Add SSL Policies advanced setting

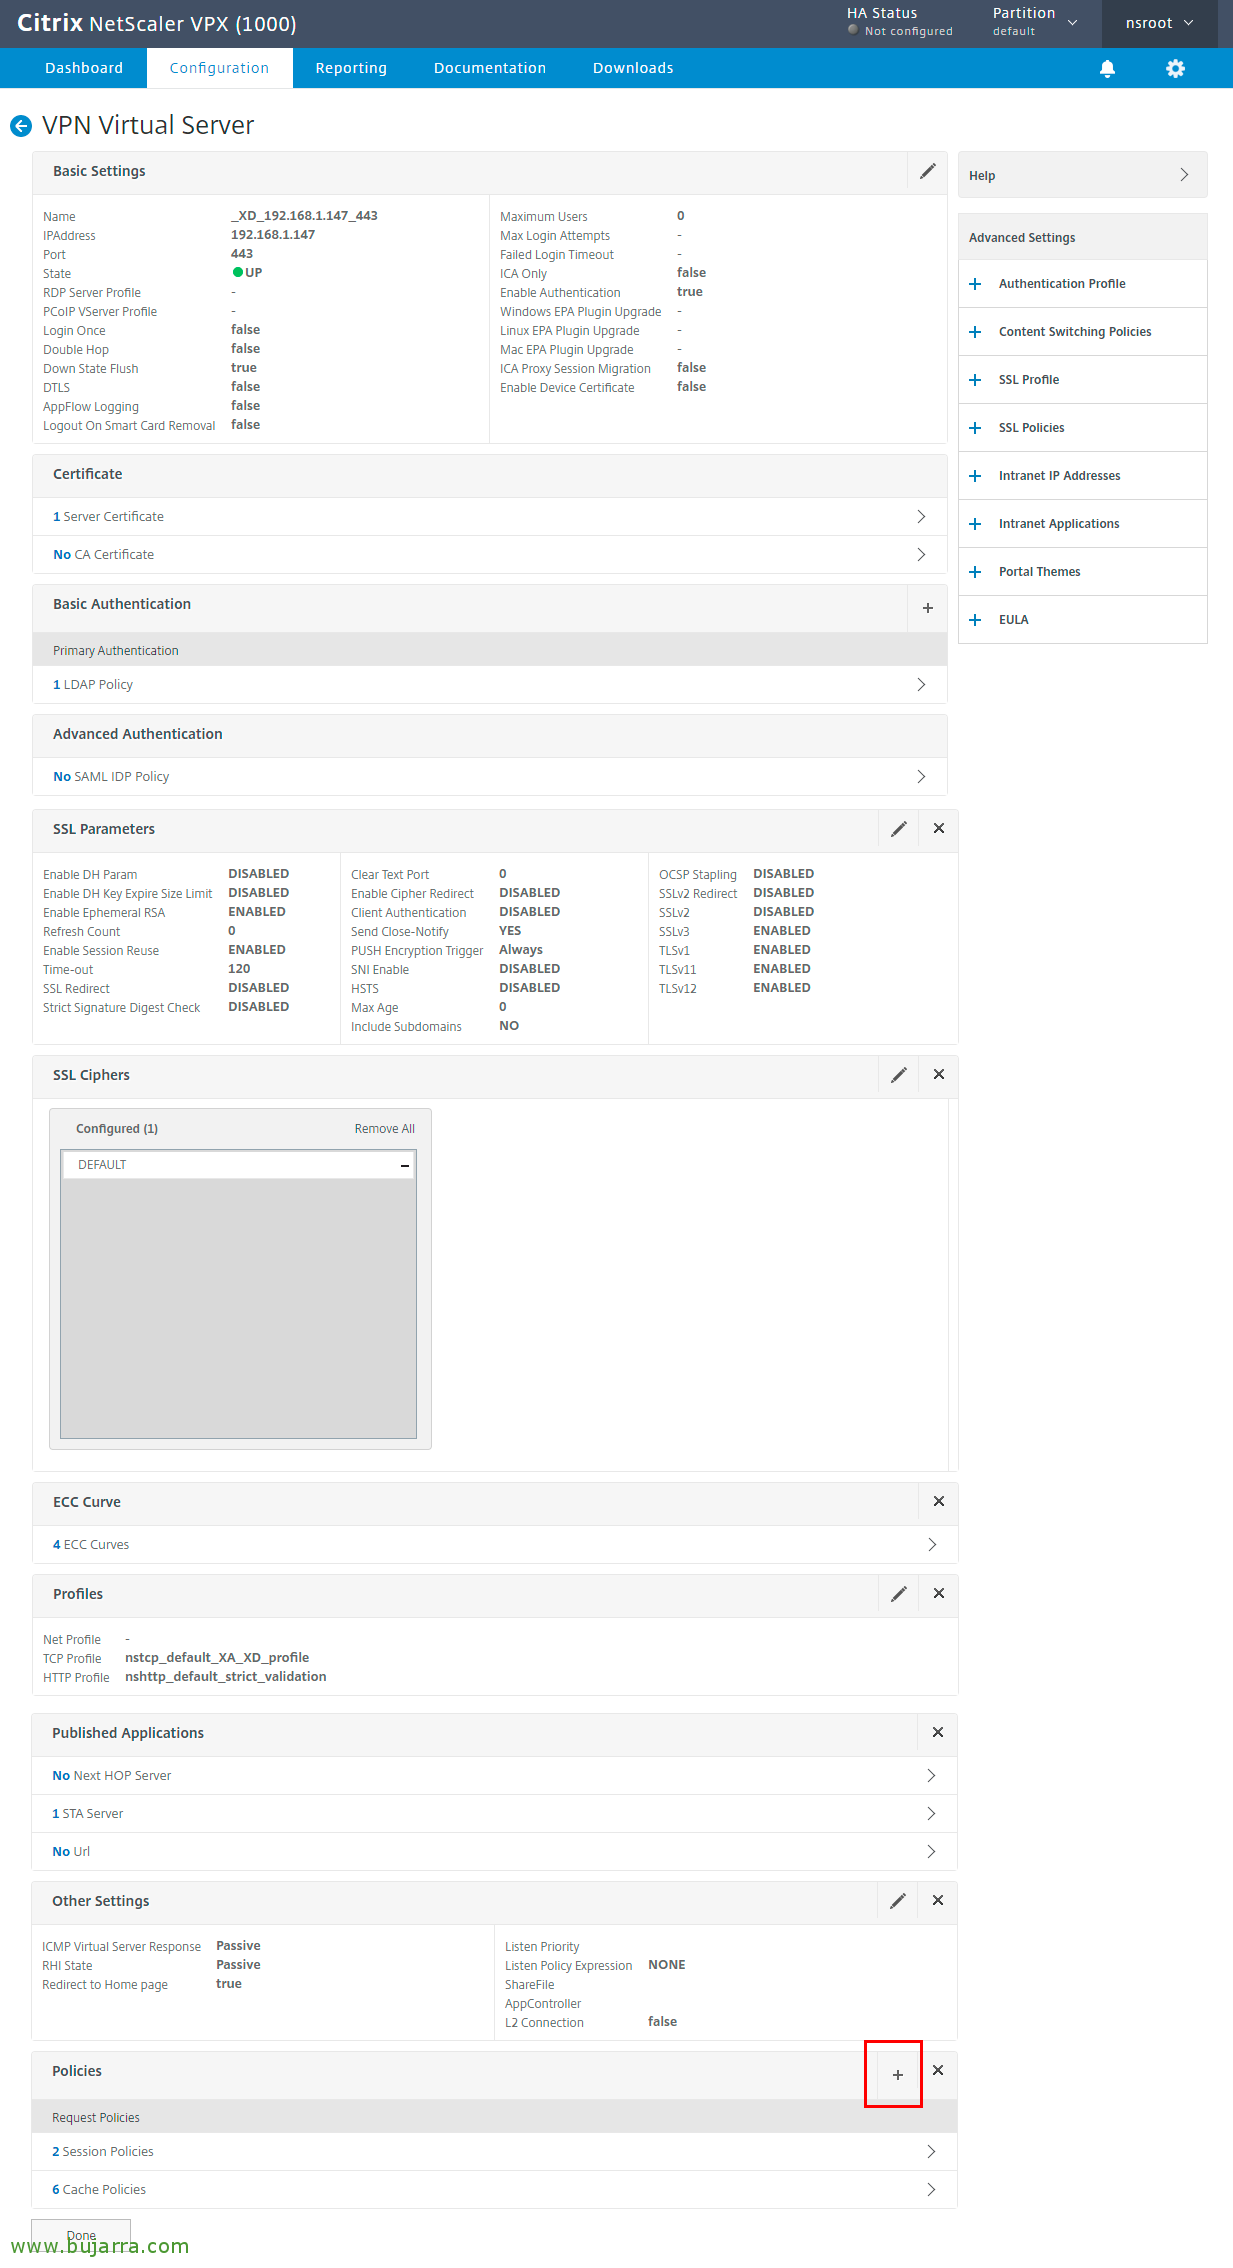point(1083,428)
